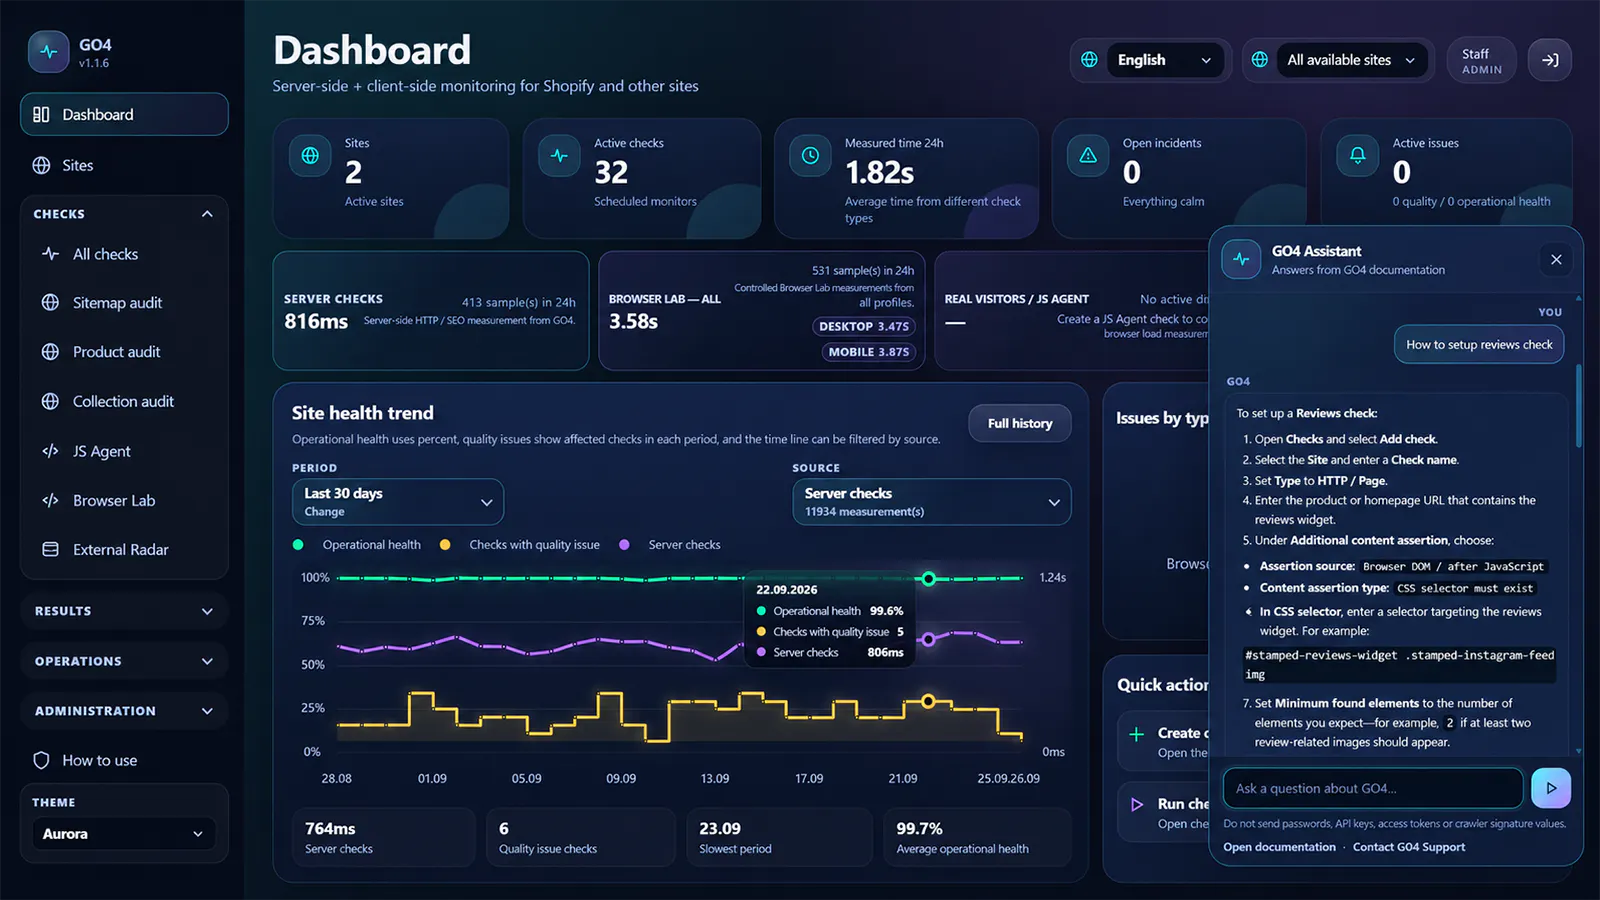Open the Aurora theme dropdown

tap(124, 834)
